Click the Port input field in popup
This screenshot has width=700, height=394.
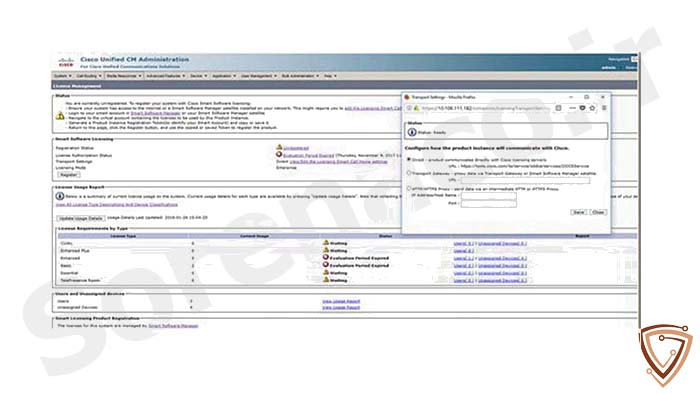[x=488, y=203]
